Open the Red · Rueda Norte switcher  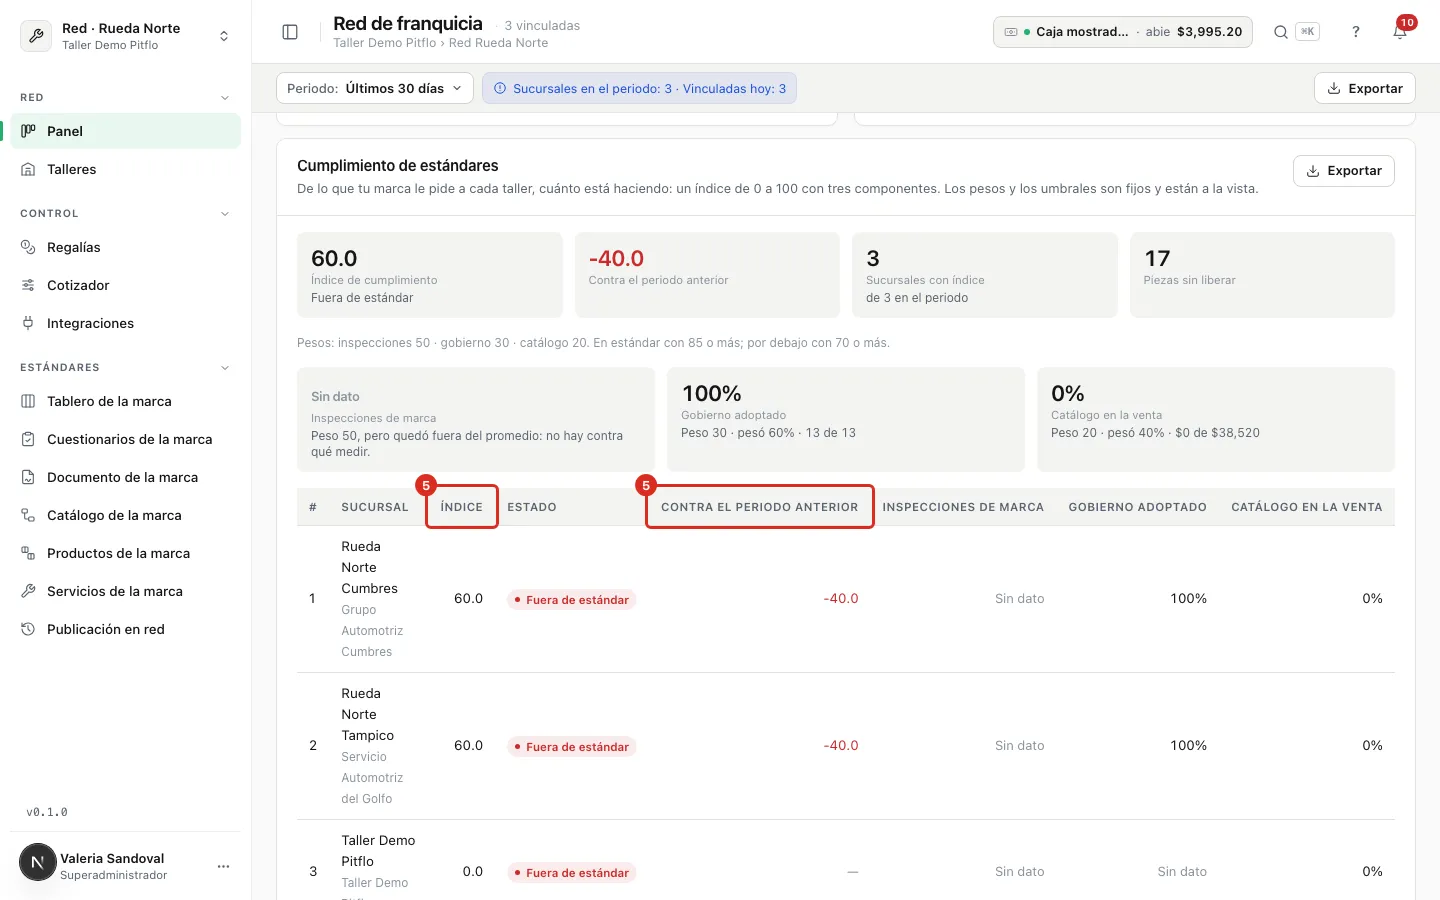click(126, 36)
